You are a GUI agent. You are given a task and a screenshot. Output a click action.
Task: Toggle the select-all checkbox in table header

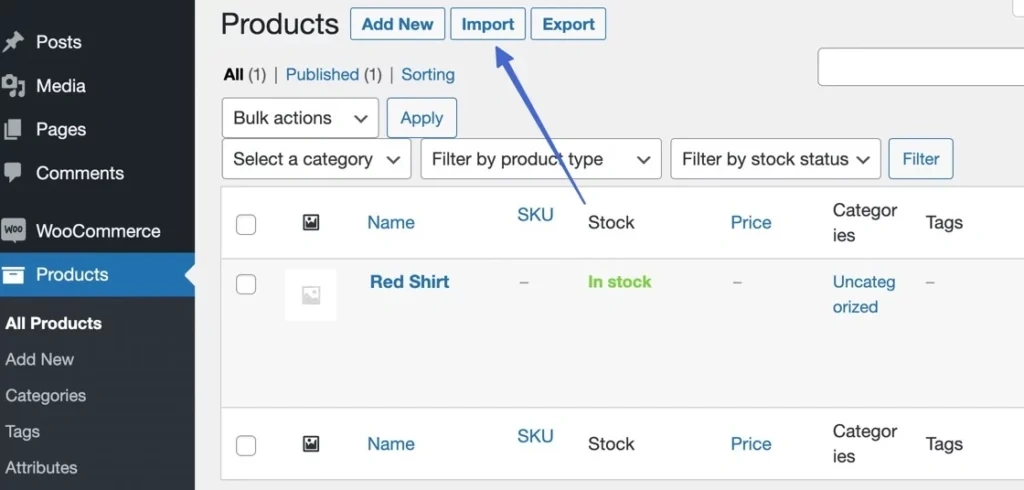pyautogui.click(x=246, y=224)
